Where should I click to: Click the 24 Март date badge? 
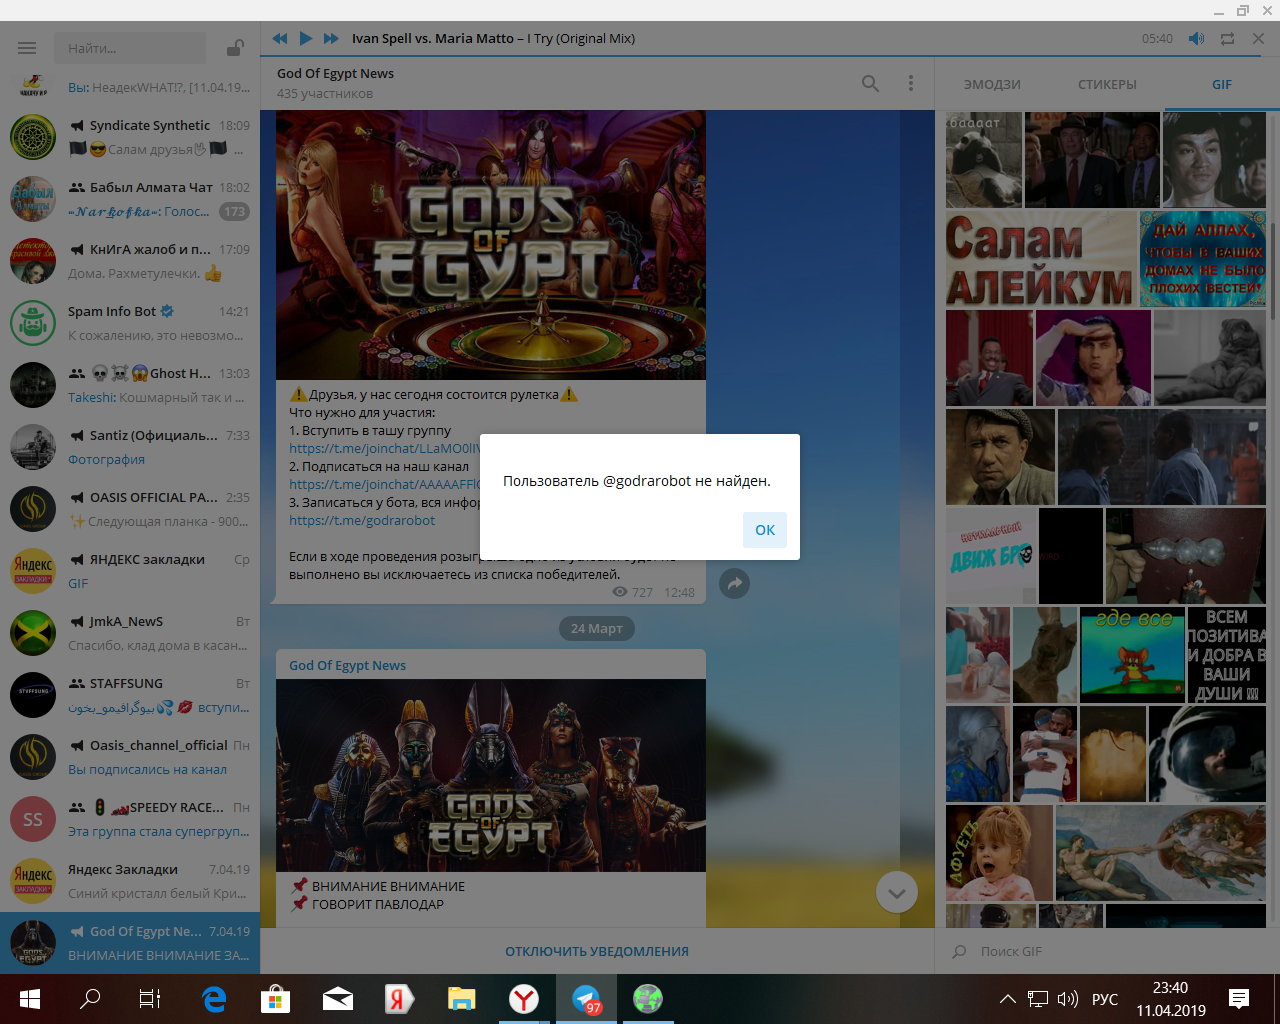597,628
